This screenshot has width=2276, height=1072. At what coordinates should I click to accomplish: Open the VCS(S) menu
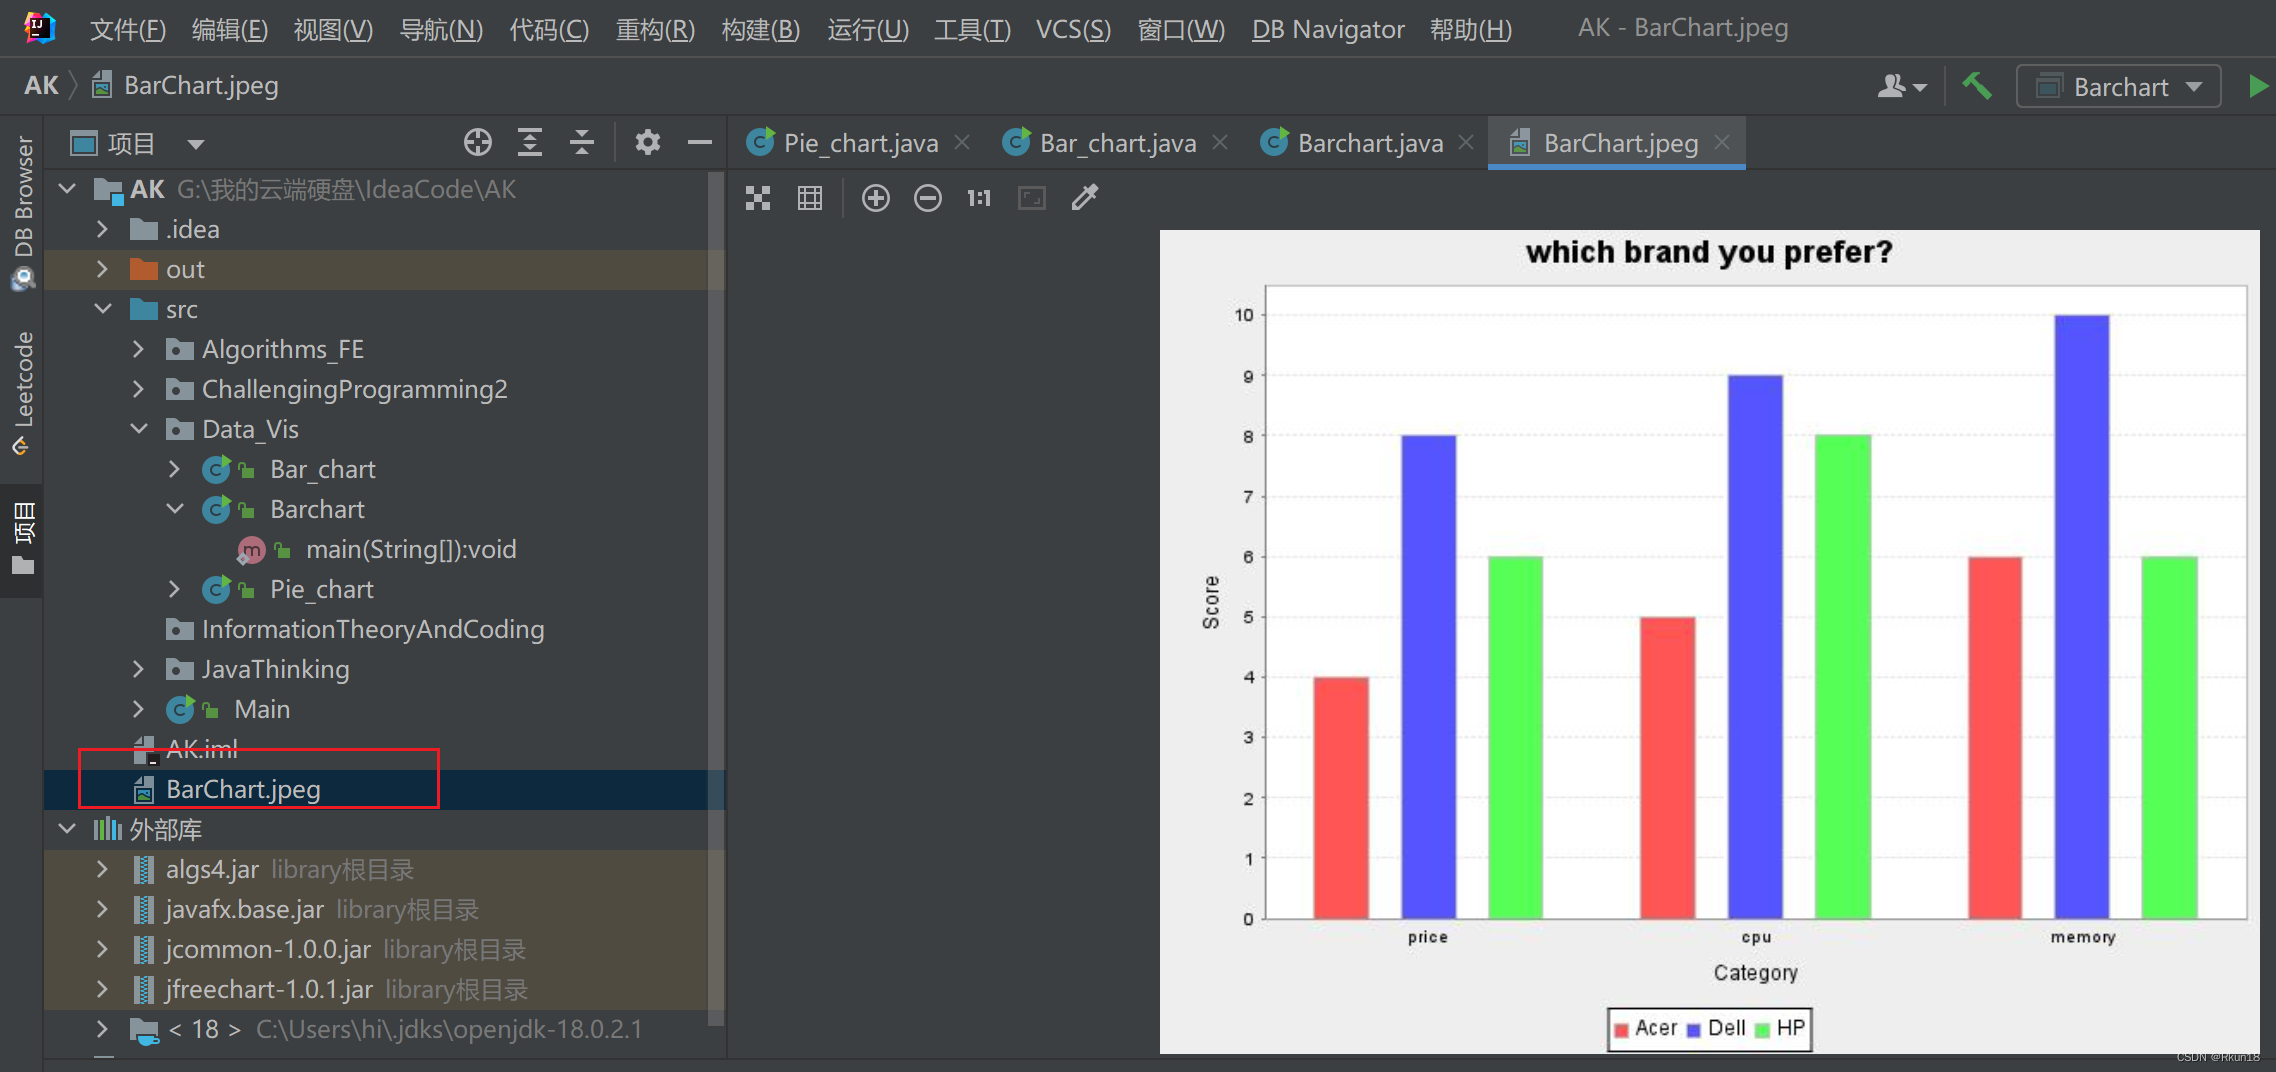pos(1073,29)
